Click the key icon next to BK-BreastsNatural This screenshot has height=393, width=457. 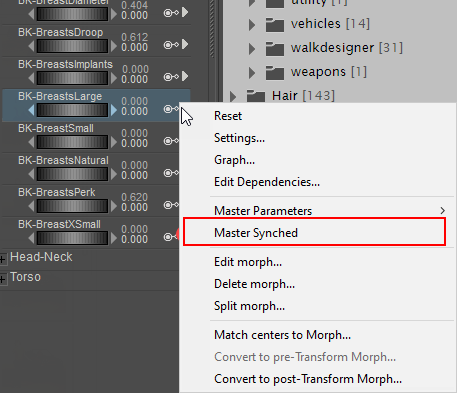(171, 173)
